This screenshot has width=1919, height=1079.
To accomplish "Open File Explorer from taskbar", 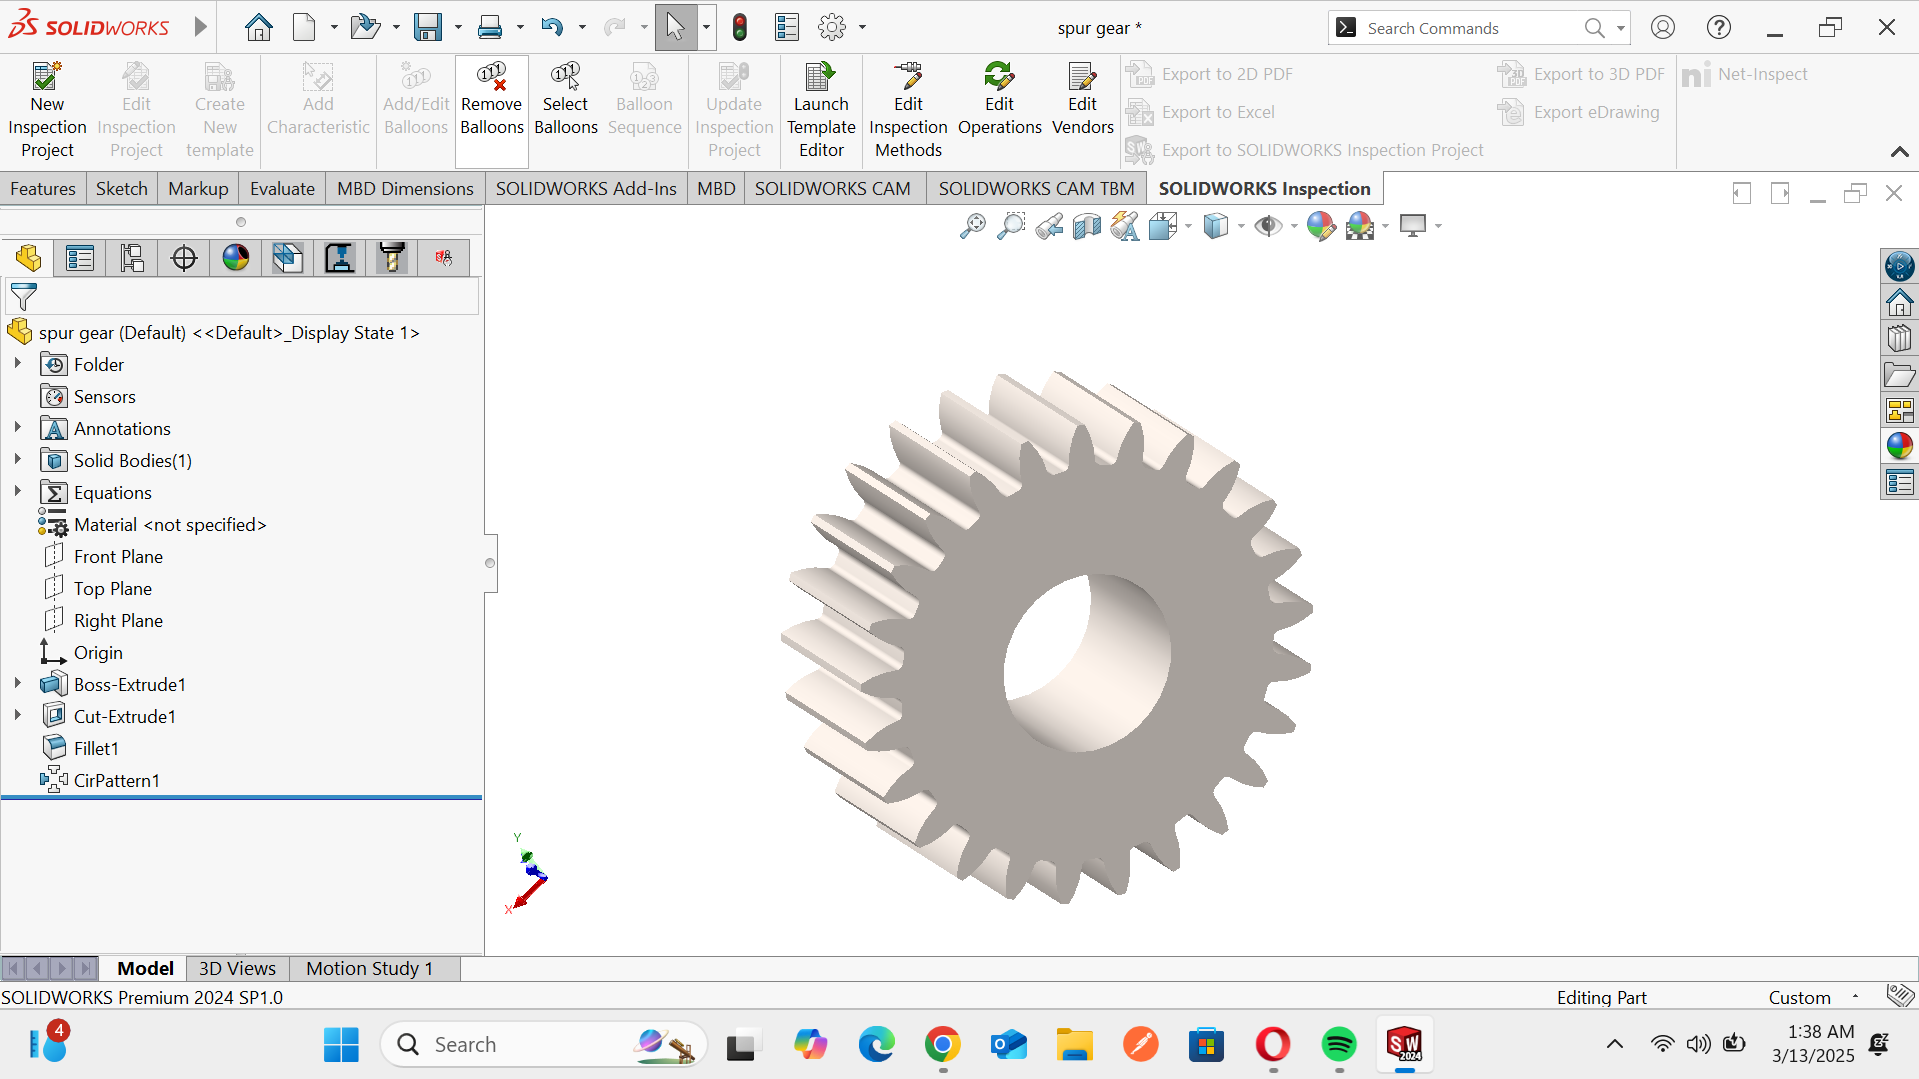I will click(x=1074, y=1044).
